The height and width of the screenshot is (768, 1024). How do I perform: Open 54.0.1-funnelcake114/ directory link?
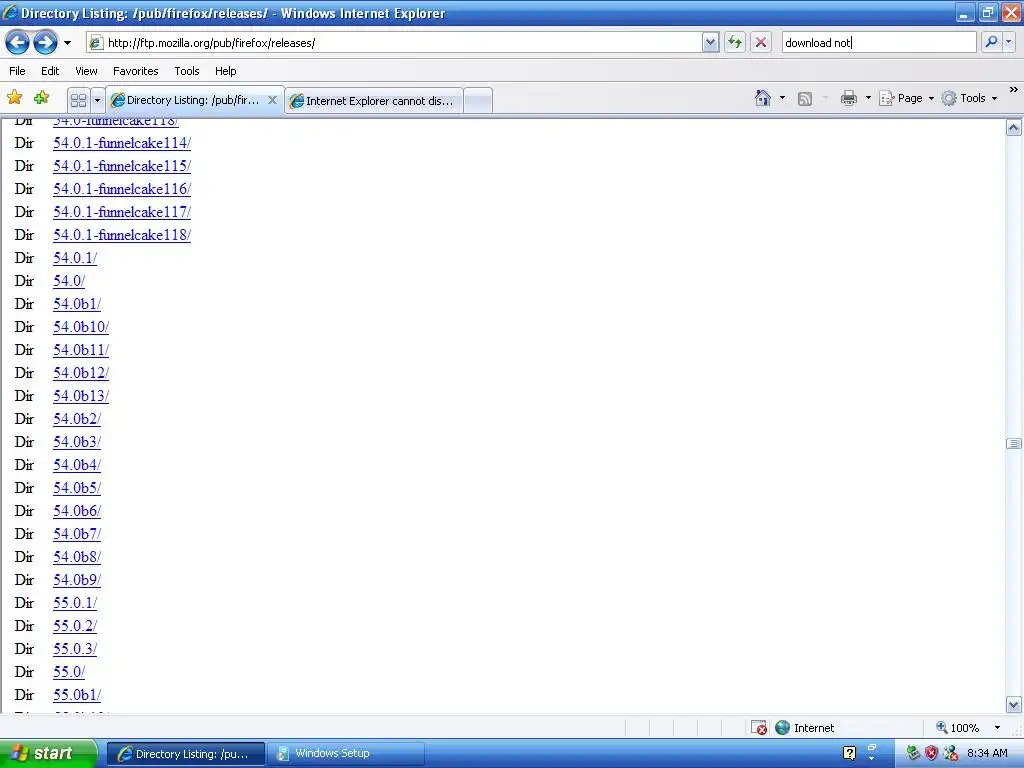pos(122,143)
